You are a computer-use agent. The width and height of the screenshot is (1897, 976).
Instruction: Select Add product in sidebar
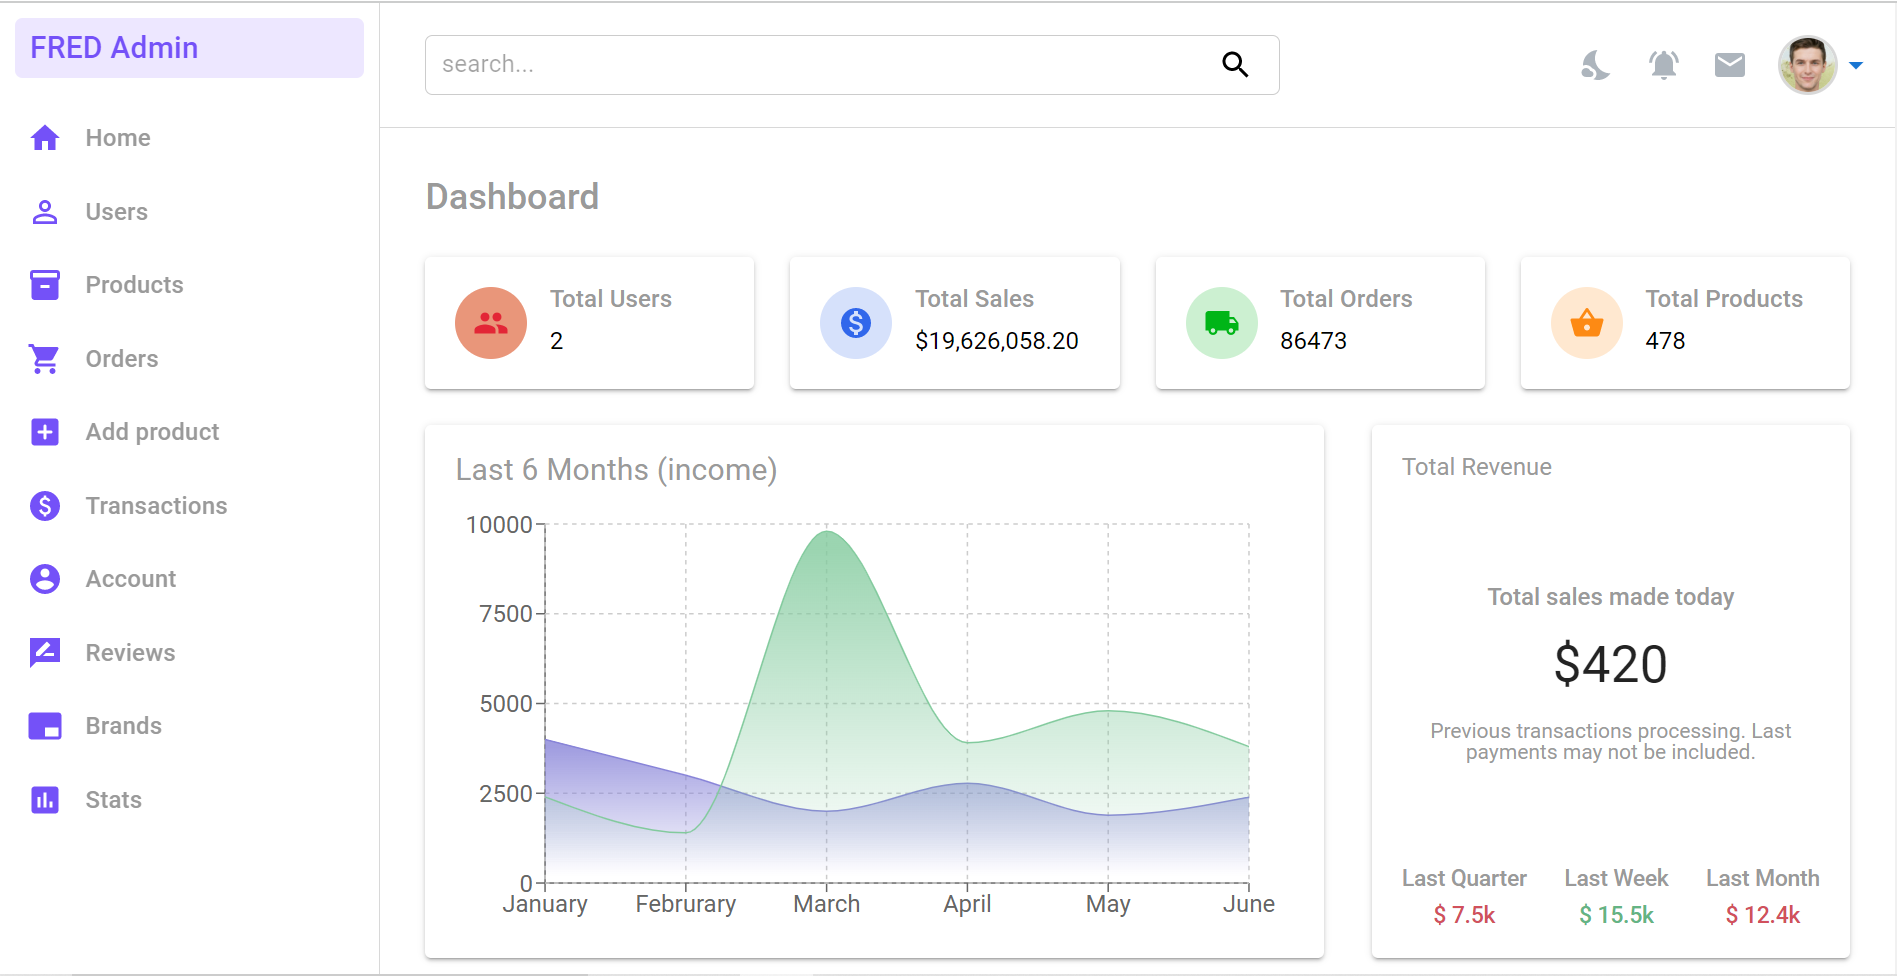click(x=153, y=432)
